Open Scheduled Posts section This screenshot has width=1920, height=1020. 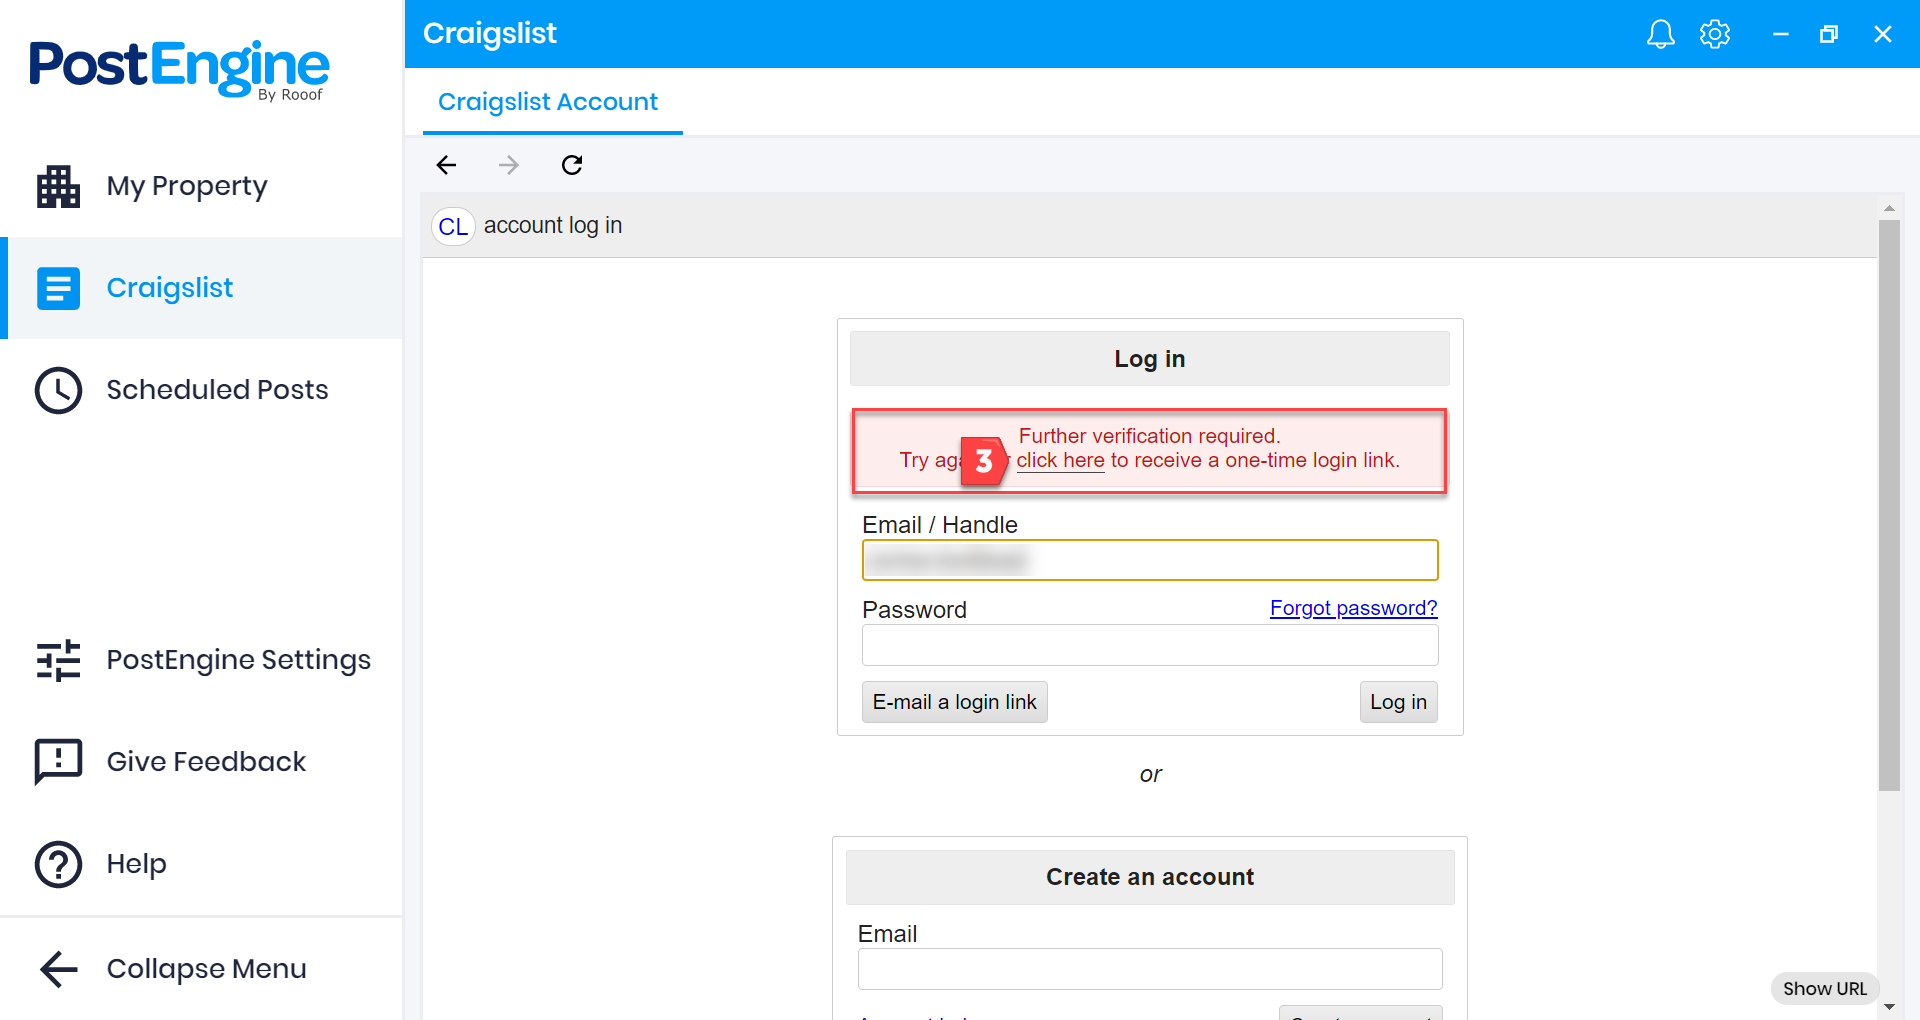coord(201,390)
